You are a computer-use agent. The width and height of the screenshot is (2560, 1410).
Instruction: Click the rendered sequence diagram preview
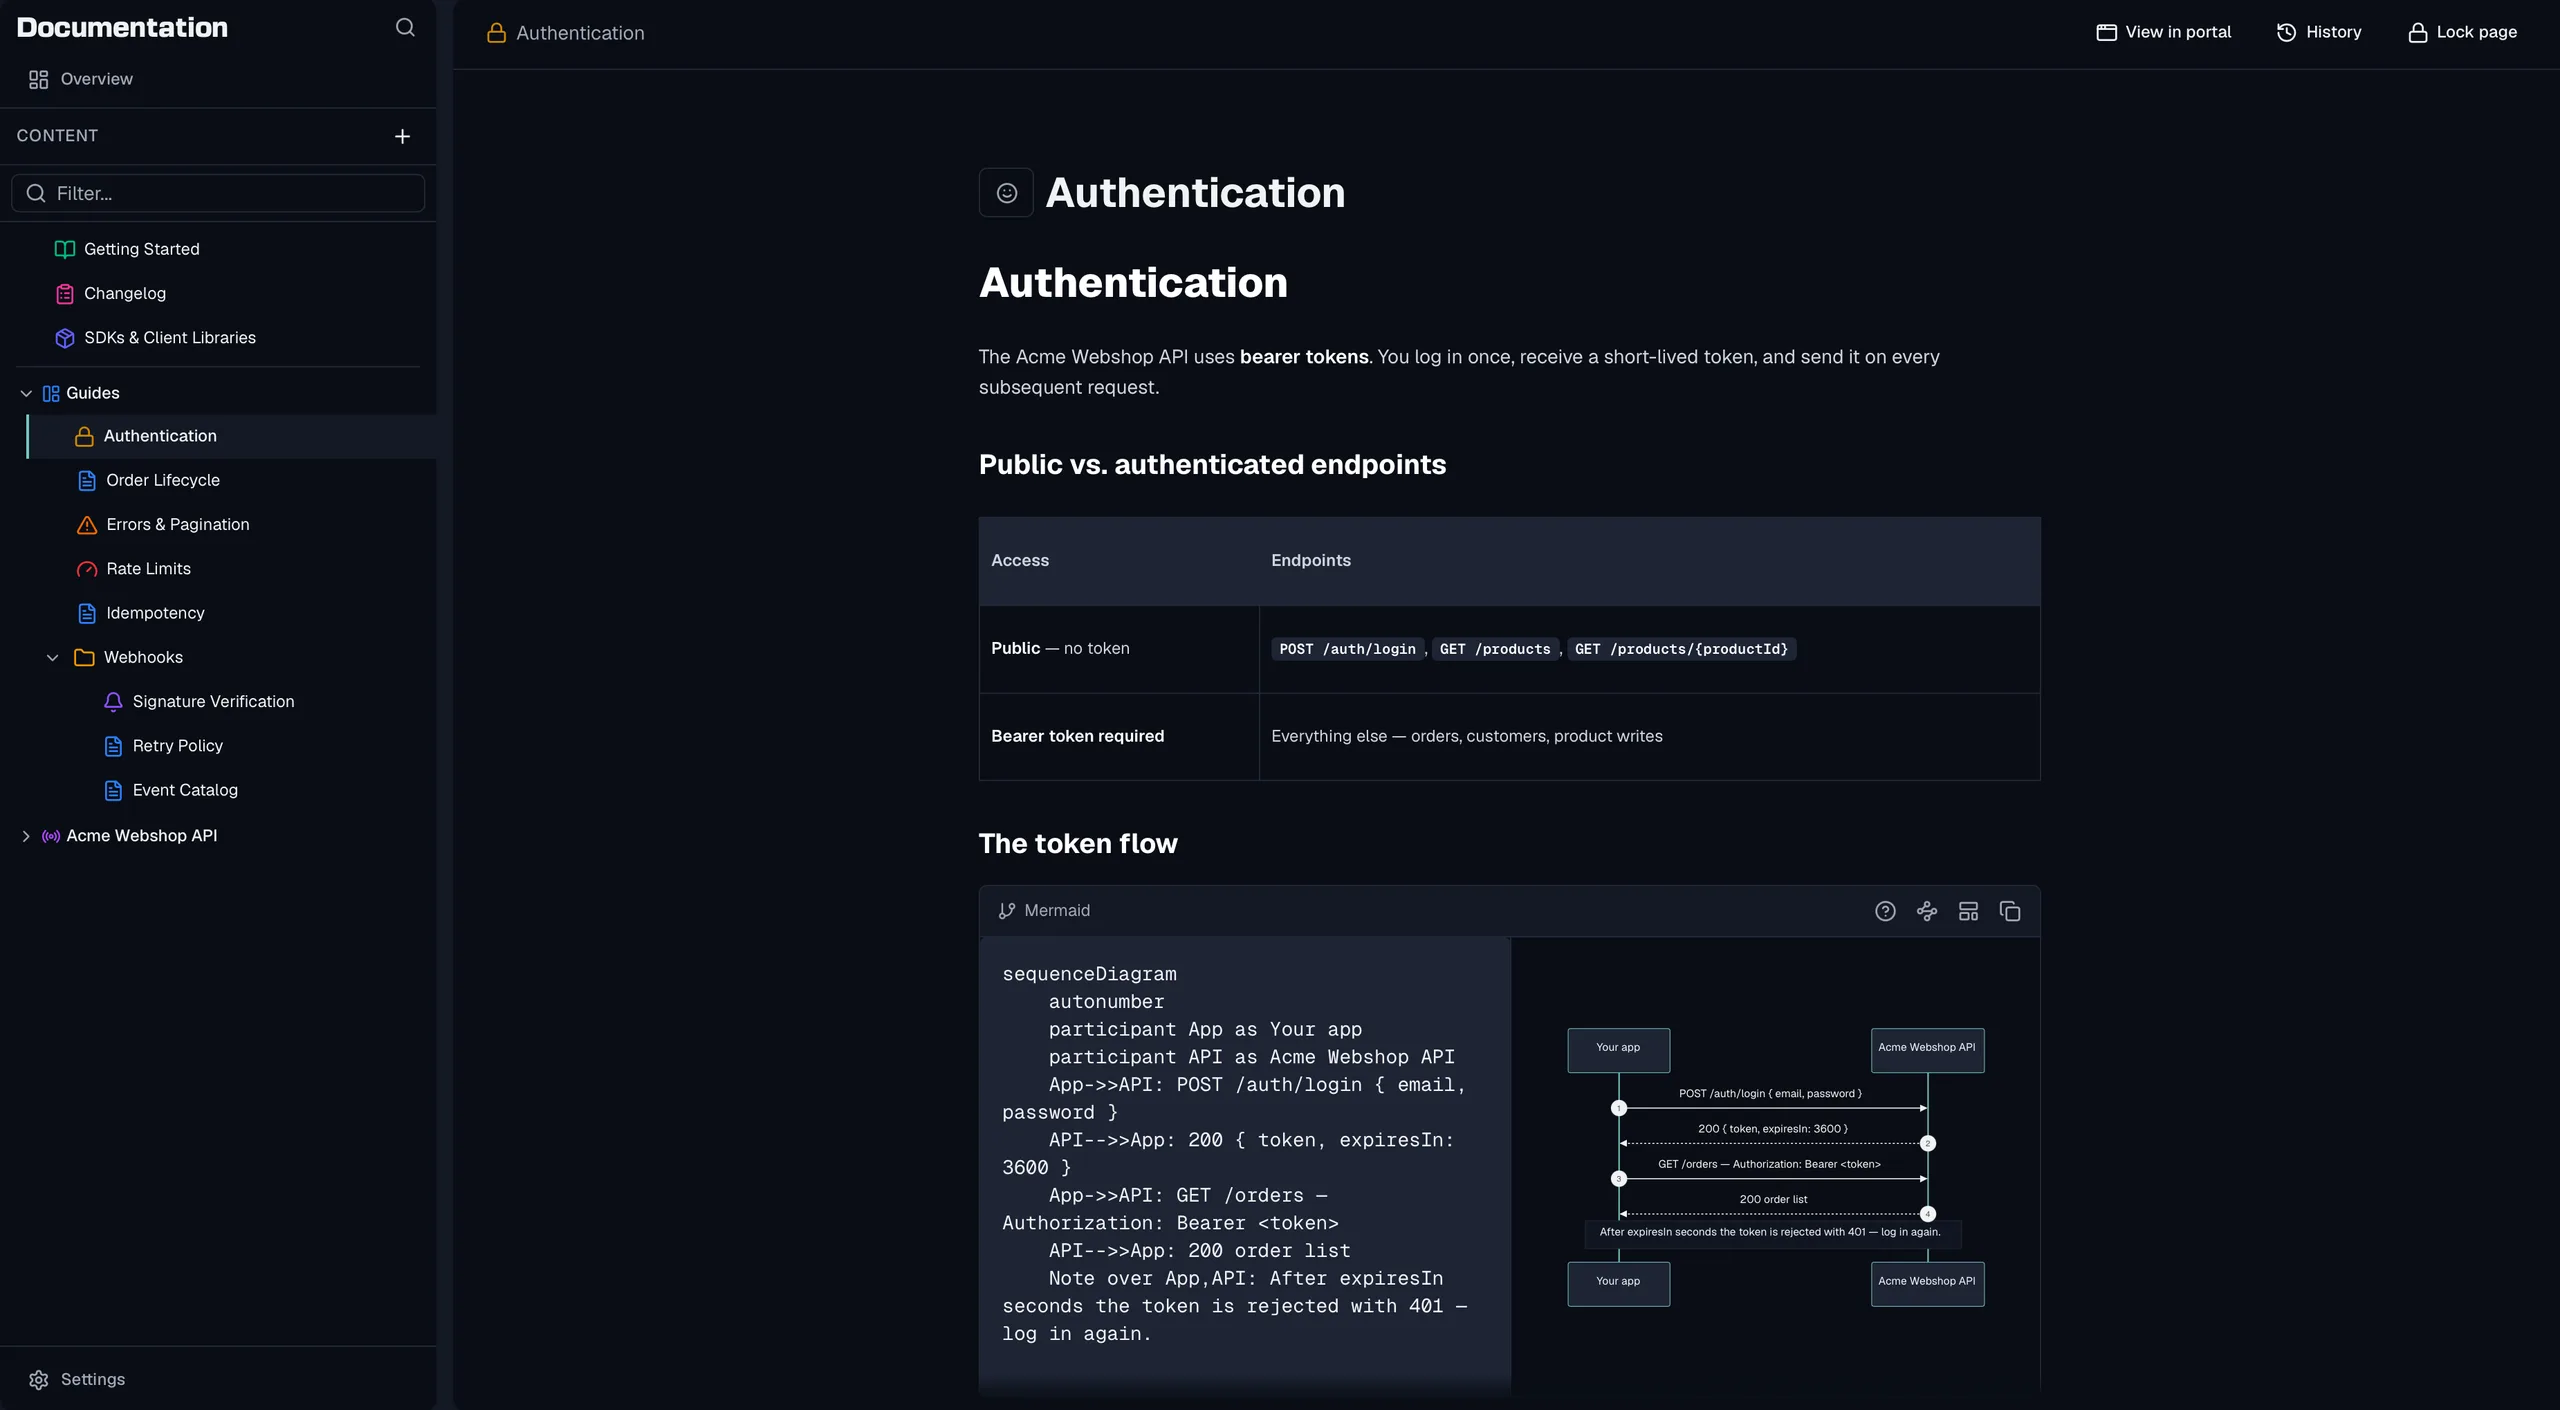pos(1775,1166)
